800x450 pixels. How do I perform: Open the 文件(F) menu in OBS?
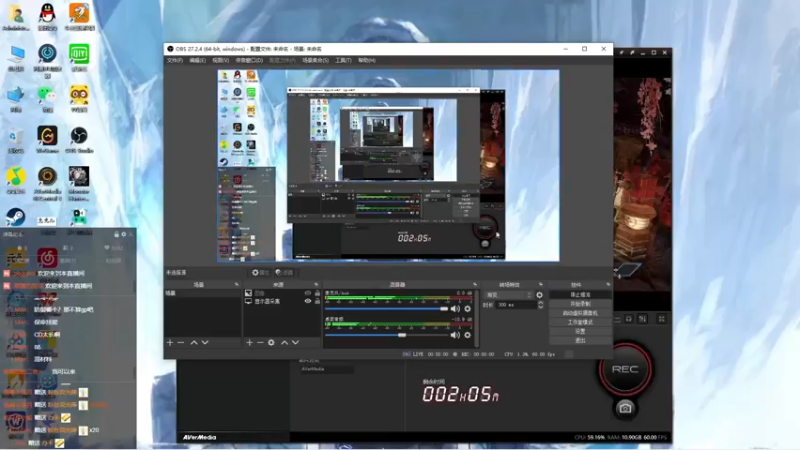tap(174, 60)
